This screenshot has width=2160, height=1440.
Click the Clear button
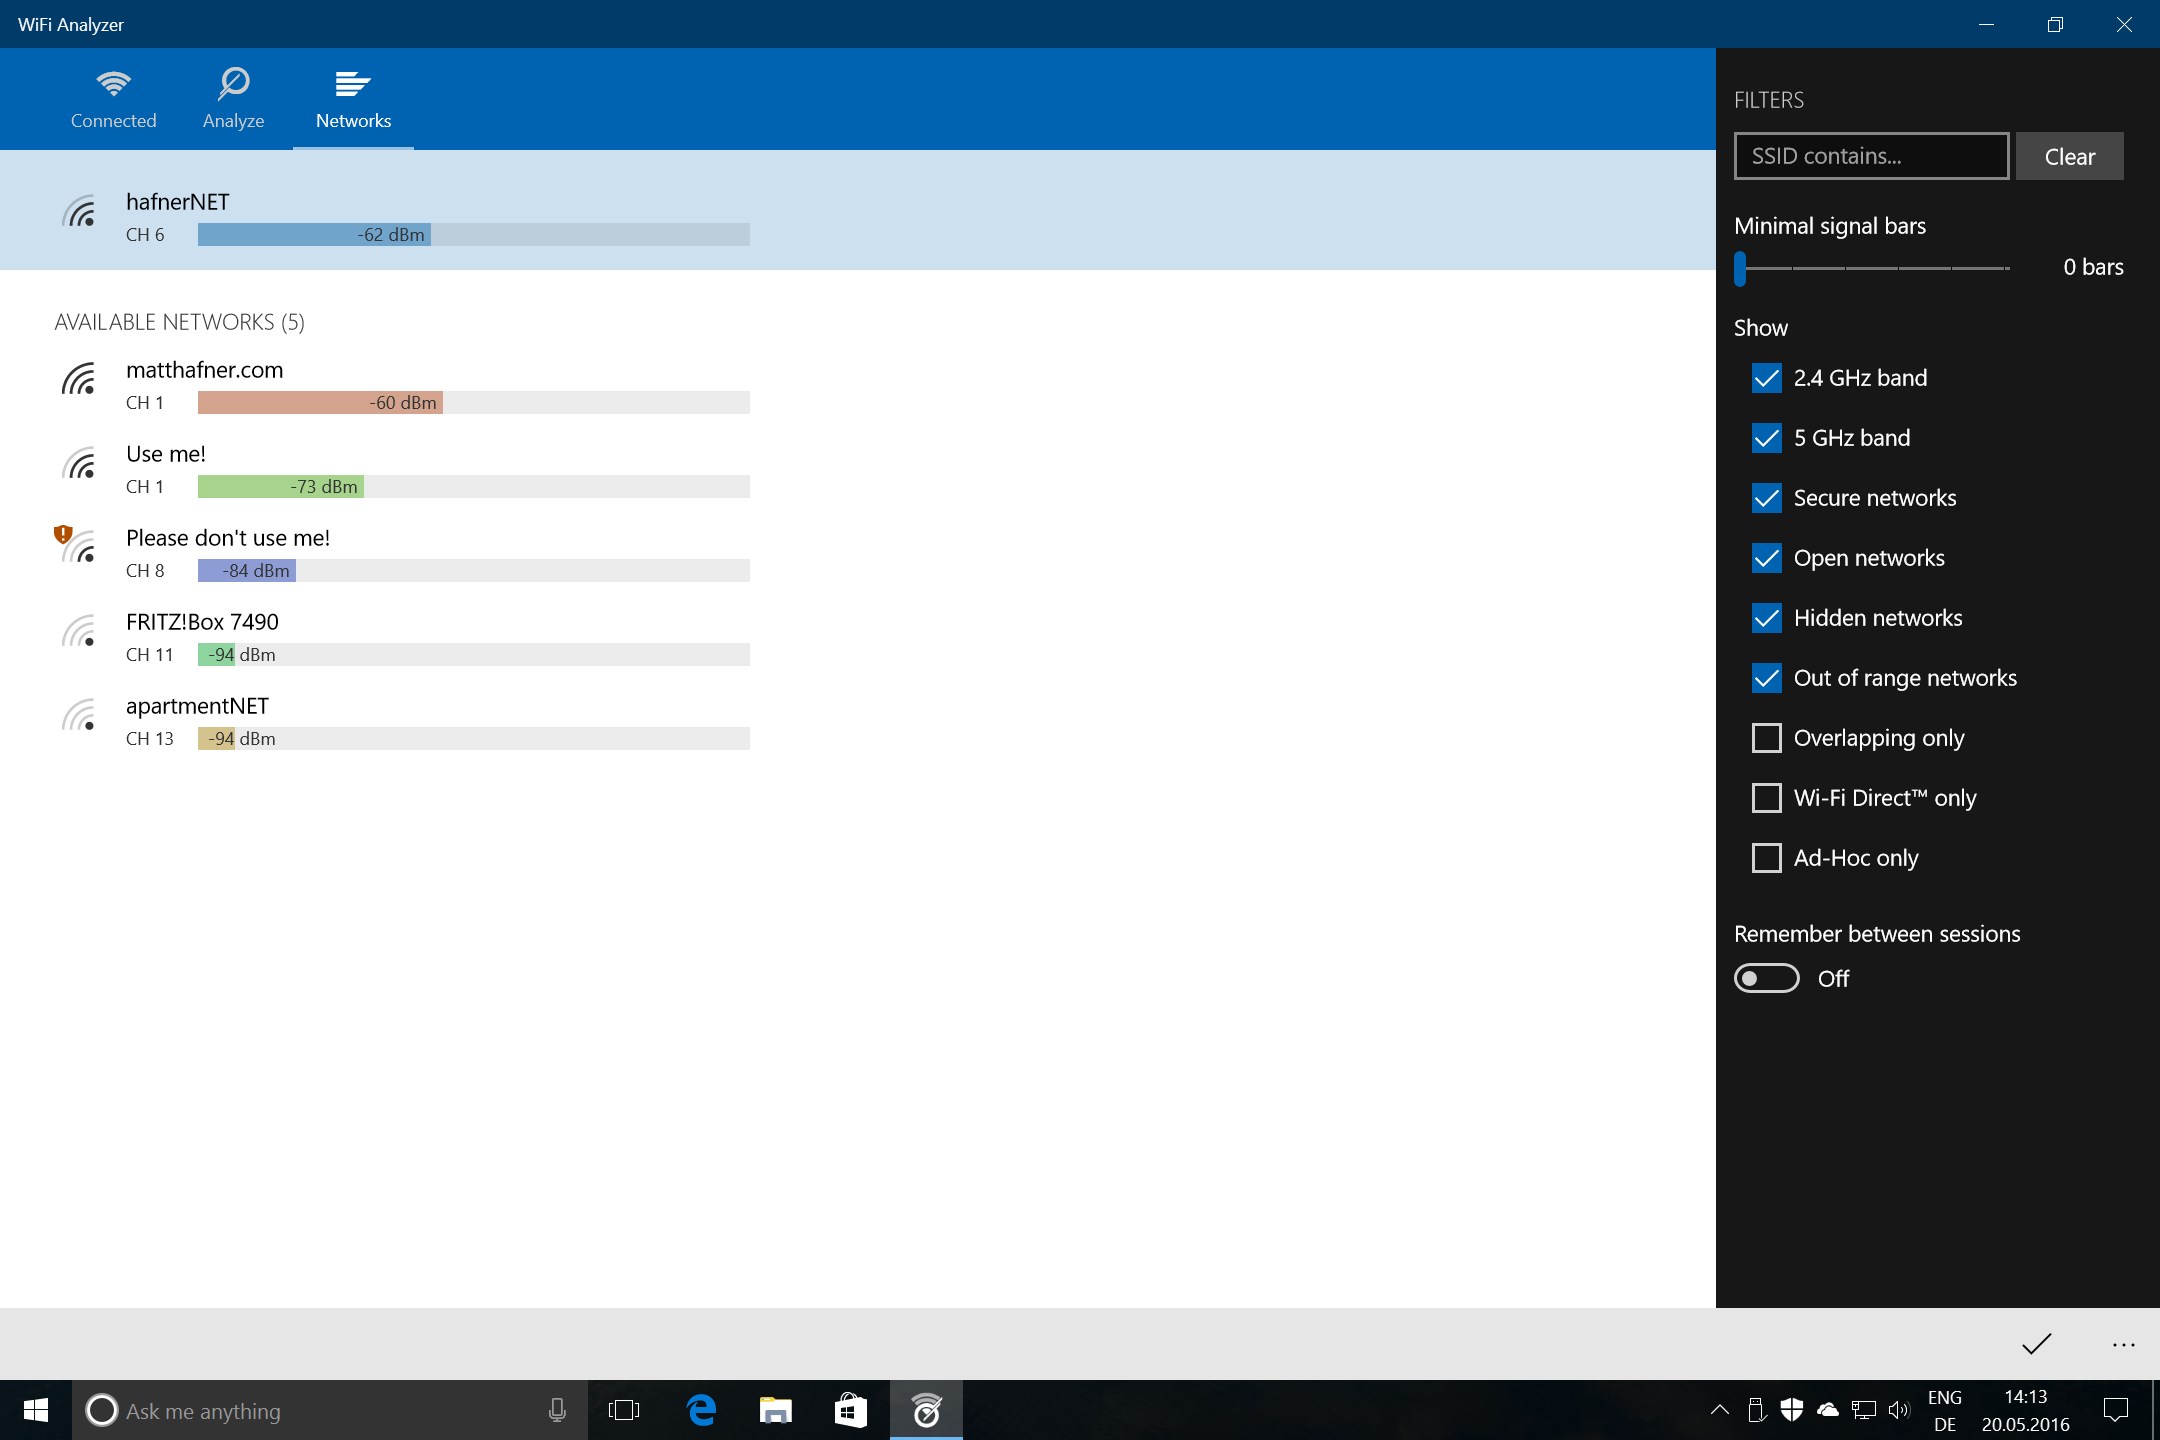2068,156
